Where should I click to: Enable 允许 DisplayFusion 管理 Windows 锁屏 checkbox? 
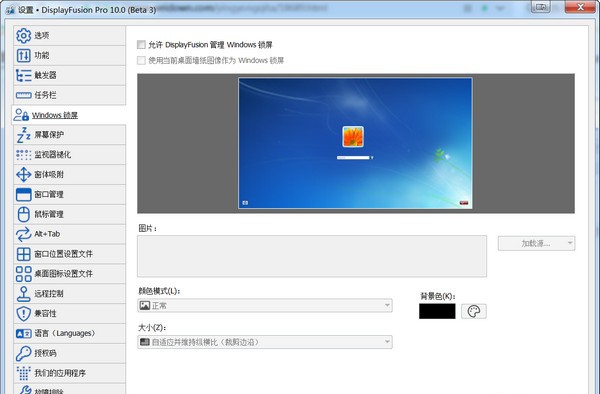(x=141, y=45)
